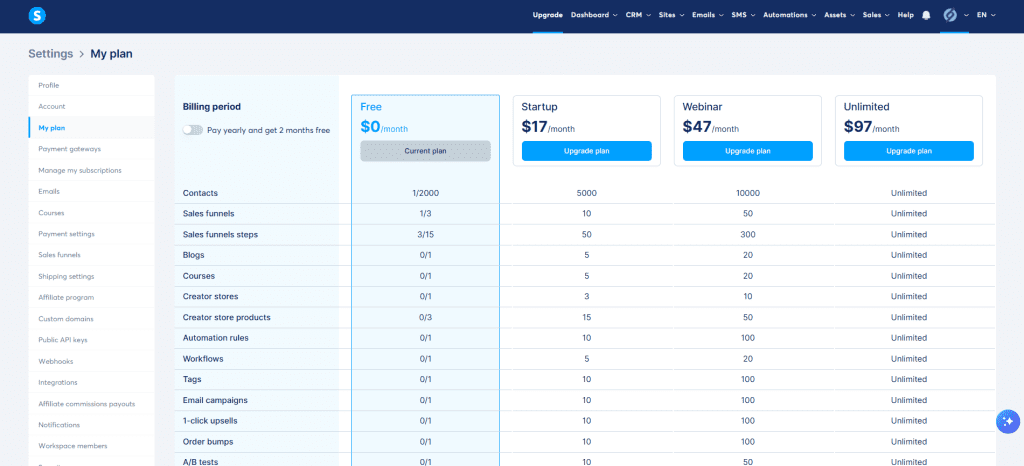1024x466 pixels.
Task: Open the Help menu item
Action: tap(905, 15)
